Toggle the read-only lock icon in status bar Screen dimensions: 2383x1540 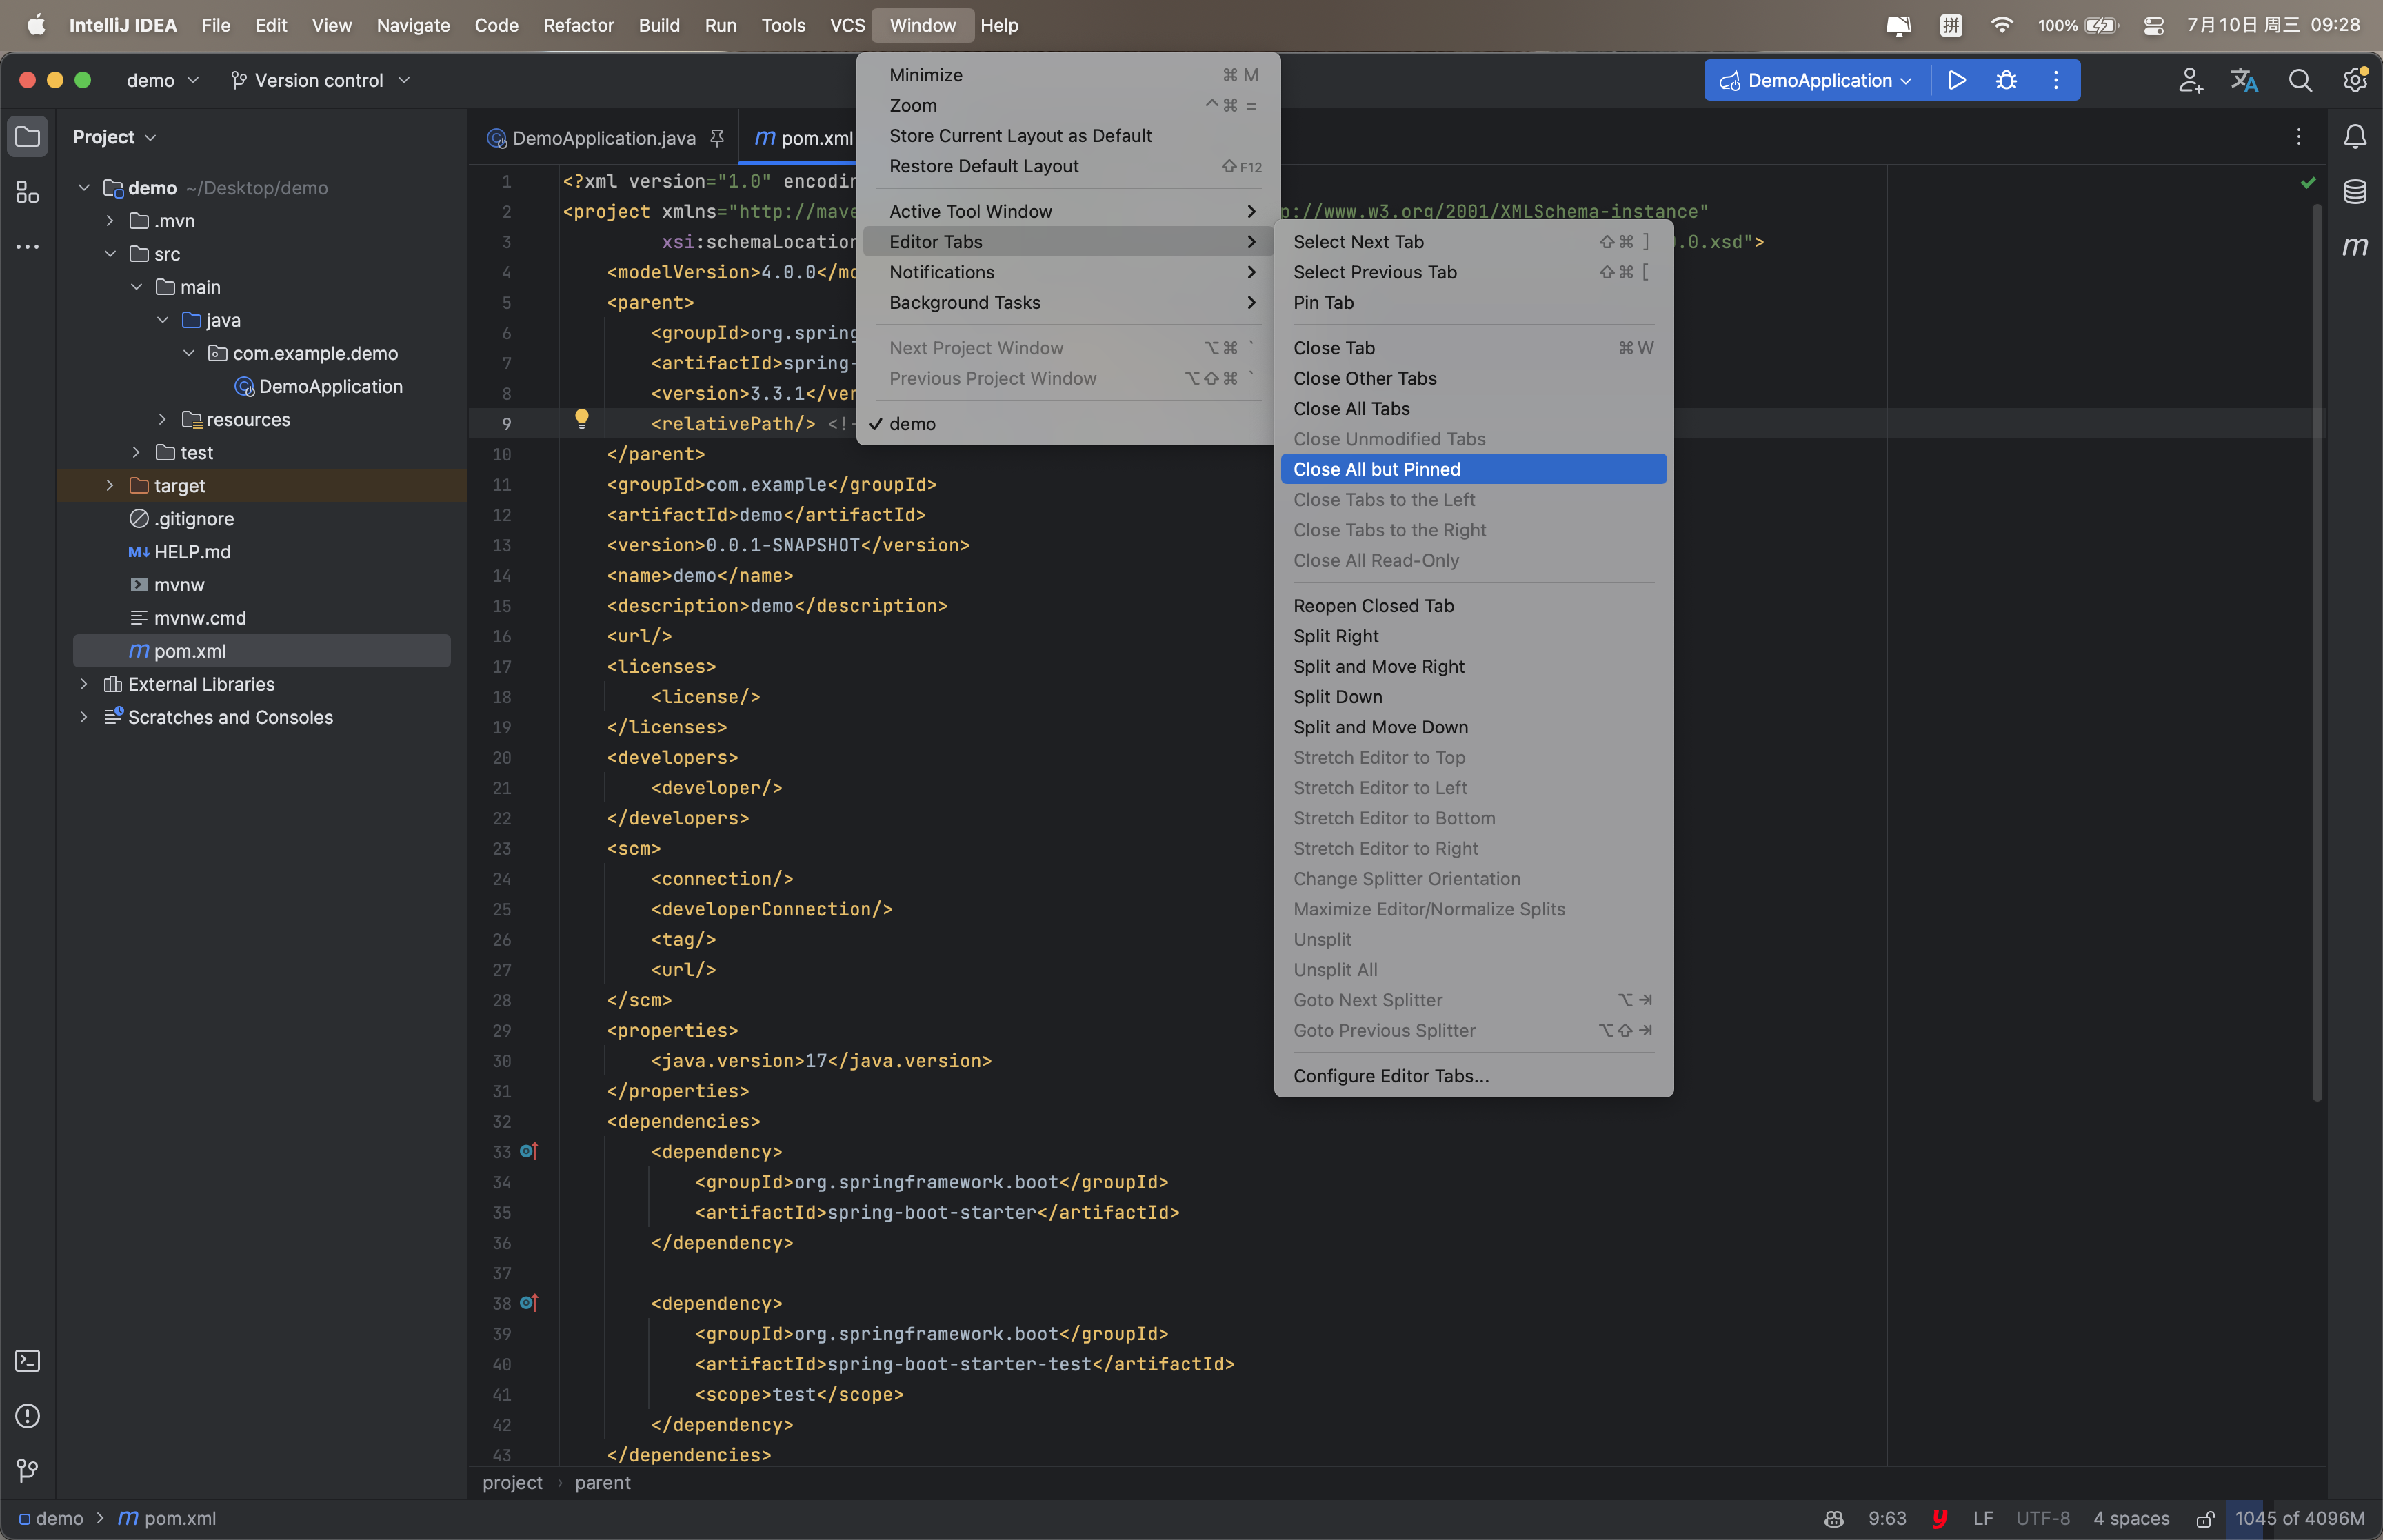tap(2204, 1518)
